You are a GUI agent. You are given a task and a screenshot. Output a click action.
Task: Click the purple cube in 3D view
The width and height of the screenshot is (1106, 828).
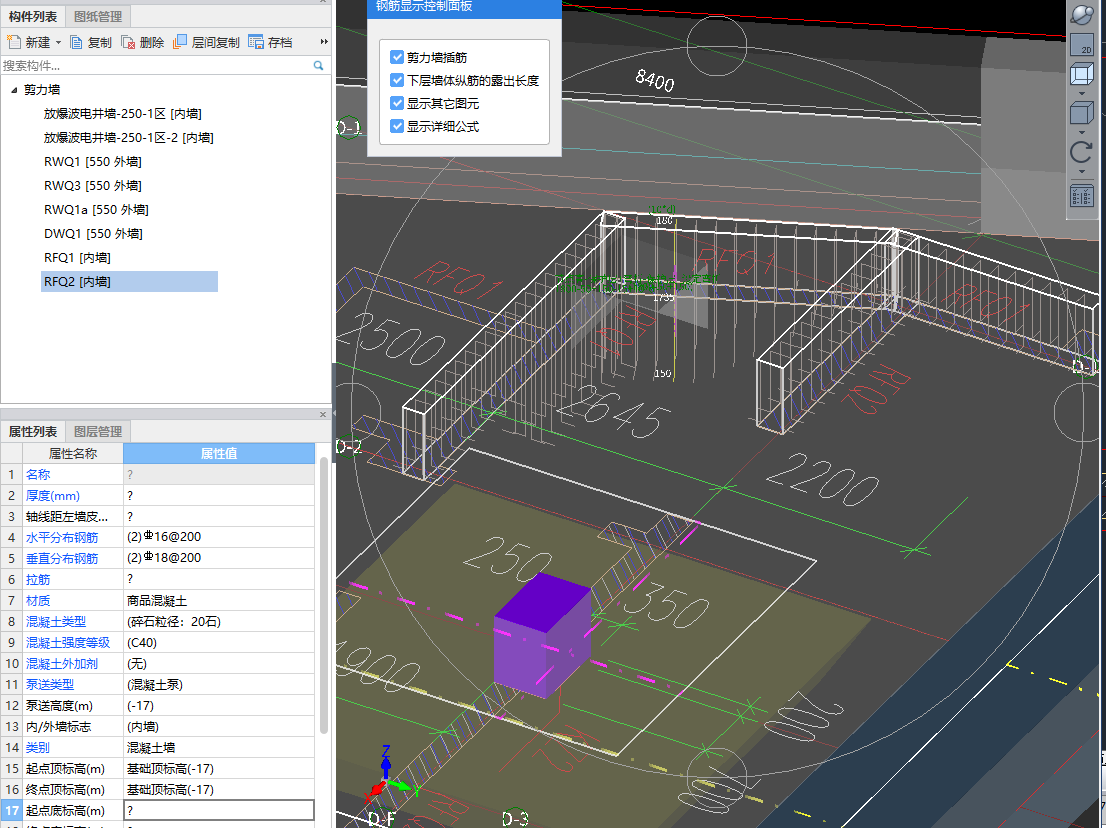(541, 635)
